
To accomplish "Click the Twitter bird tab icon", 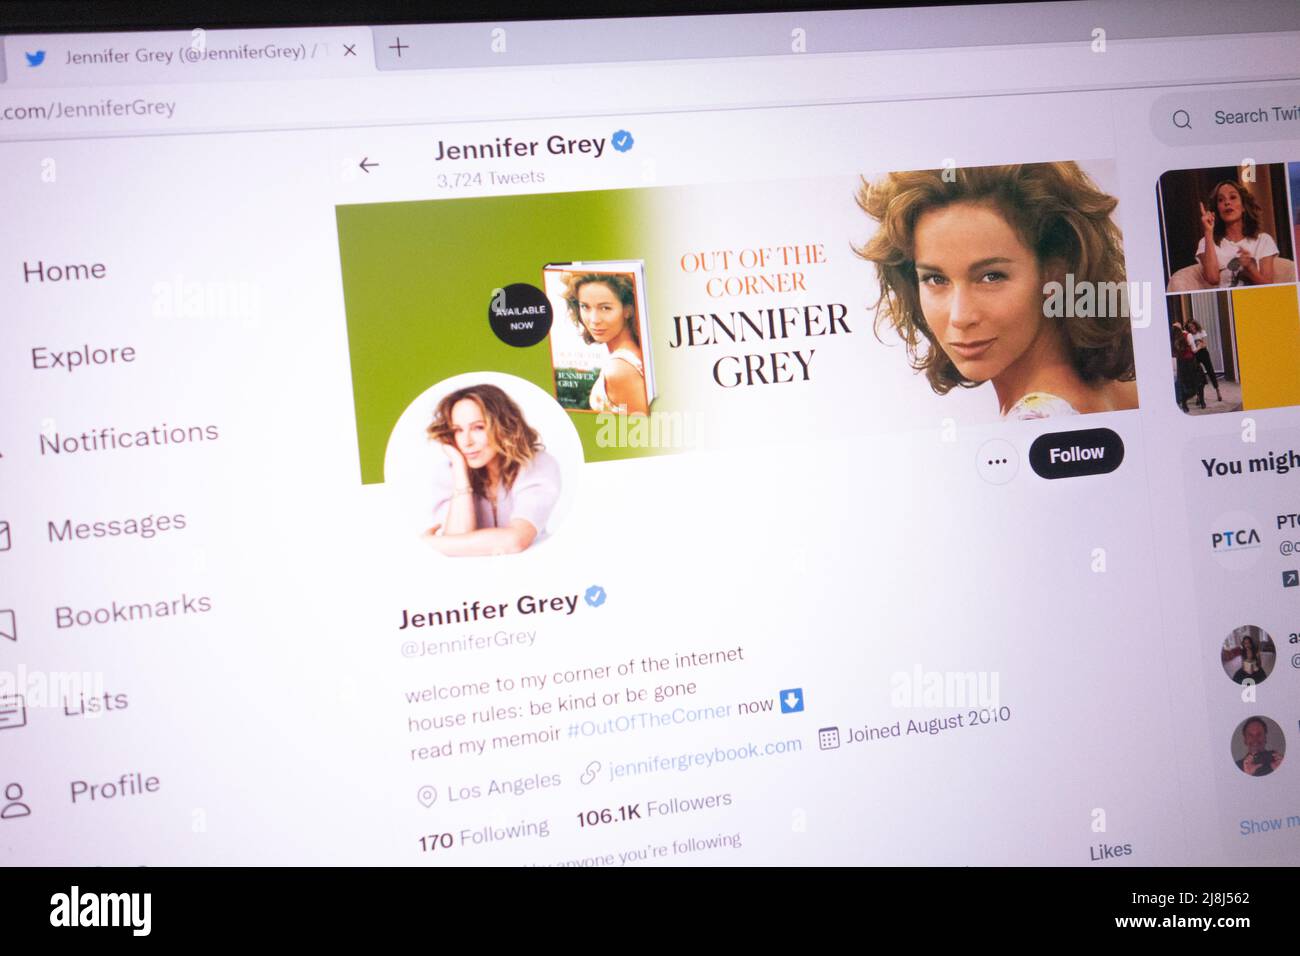I will pos(36,58).
